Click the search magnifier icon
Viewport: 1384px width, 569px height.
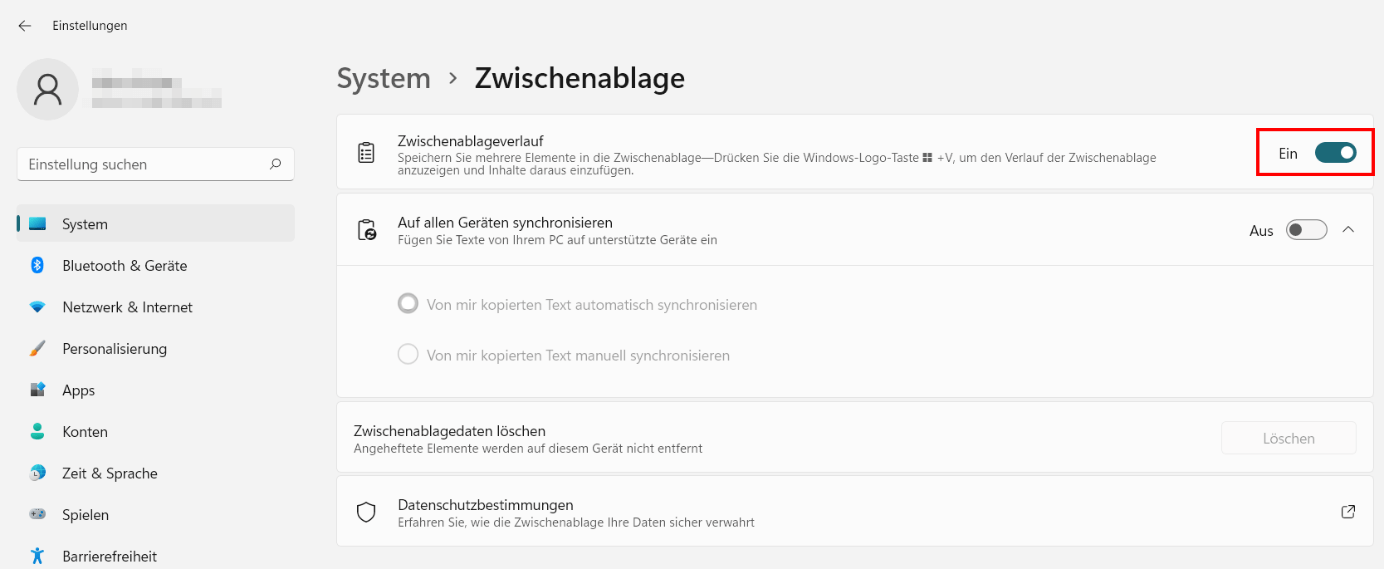tap(275, 164)
